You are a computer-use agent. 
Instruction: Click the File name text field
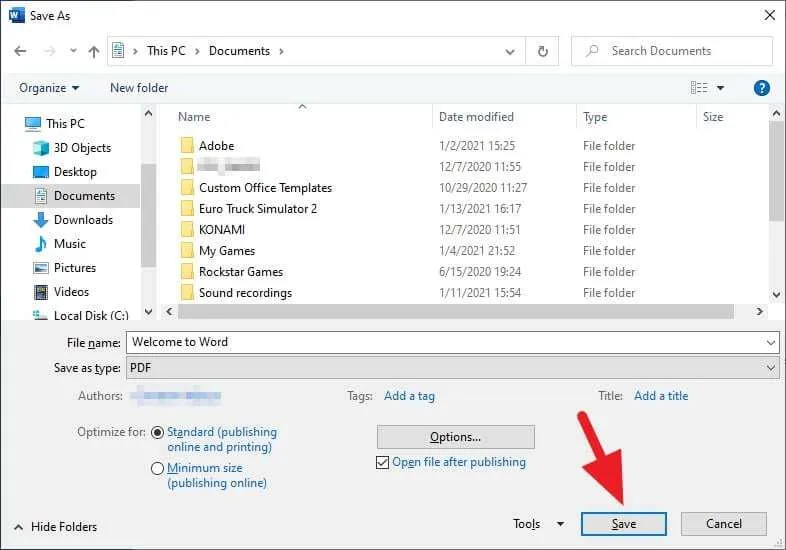444,342
